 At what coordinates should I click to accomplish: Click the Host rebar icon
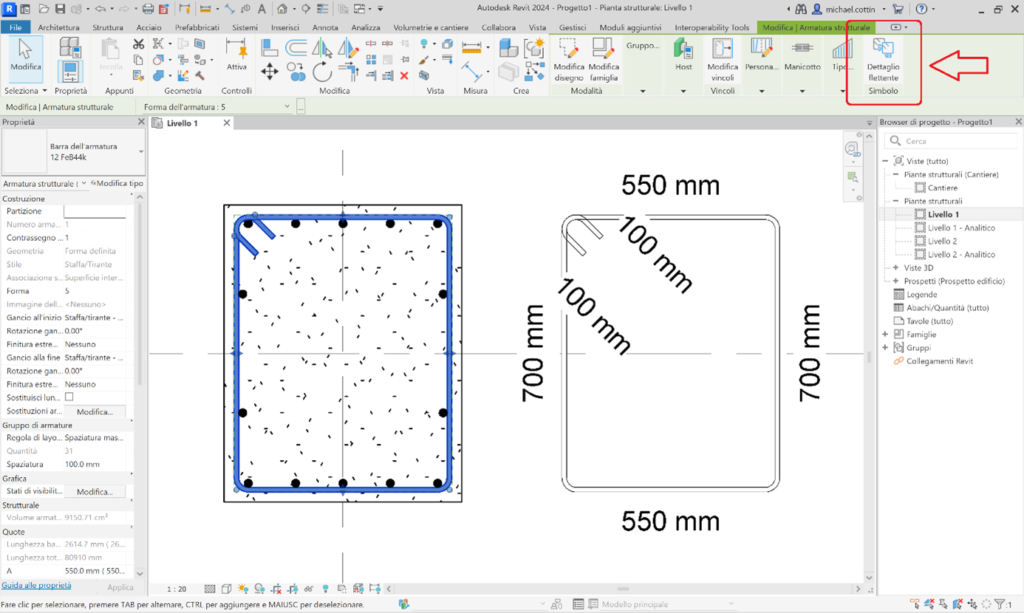tap(683, 54)
